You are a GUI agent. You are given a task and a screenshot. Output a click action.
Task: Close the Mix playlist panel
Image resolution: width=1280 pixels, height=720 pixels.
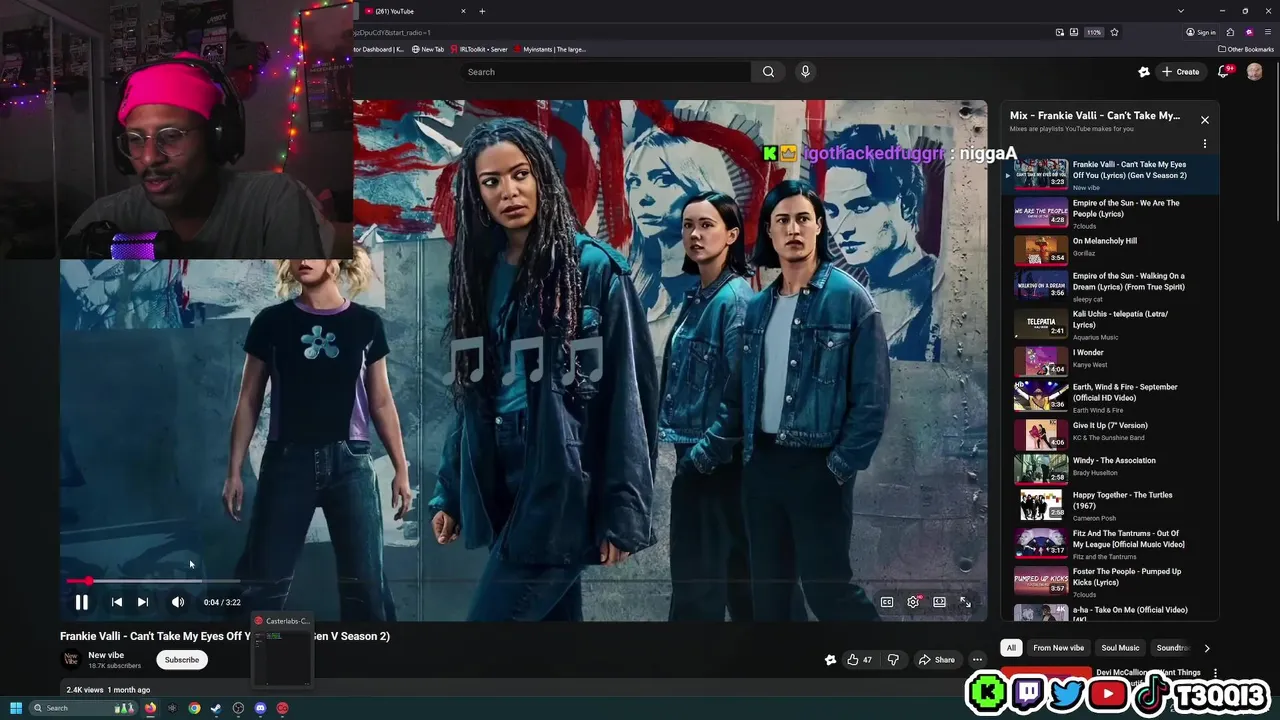click(x=1205, y=120)
